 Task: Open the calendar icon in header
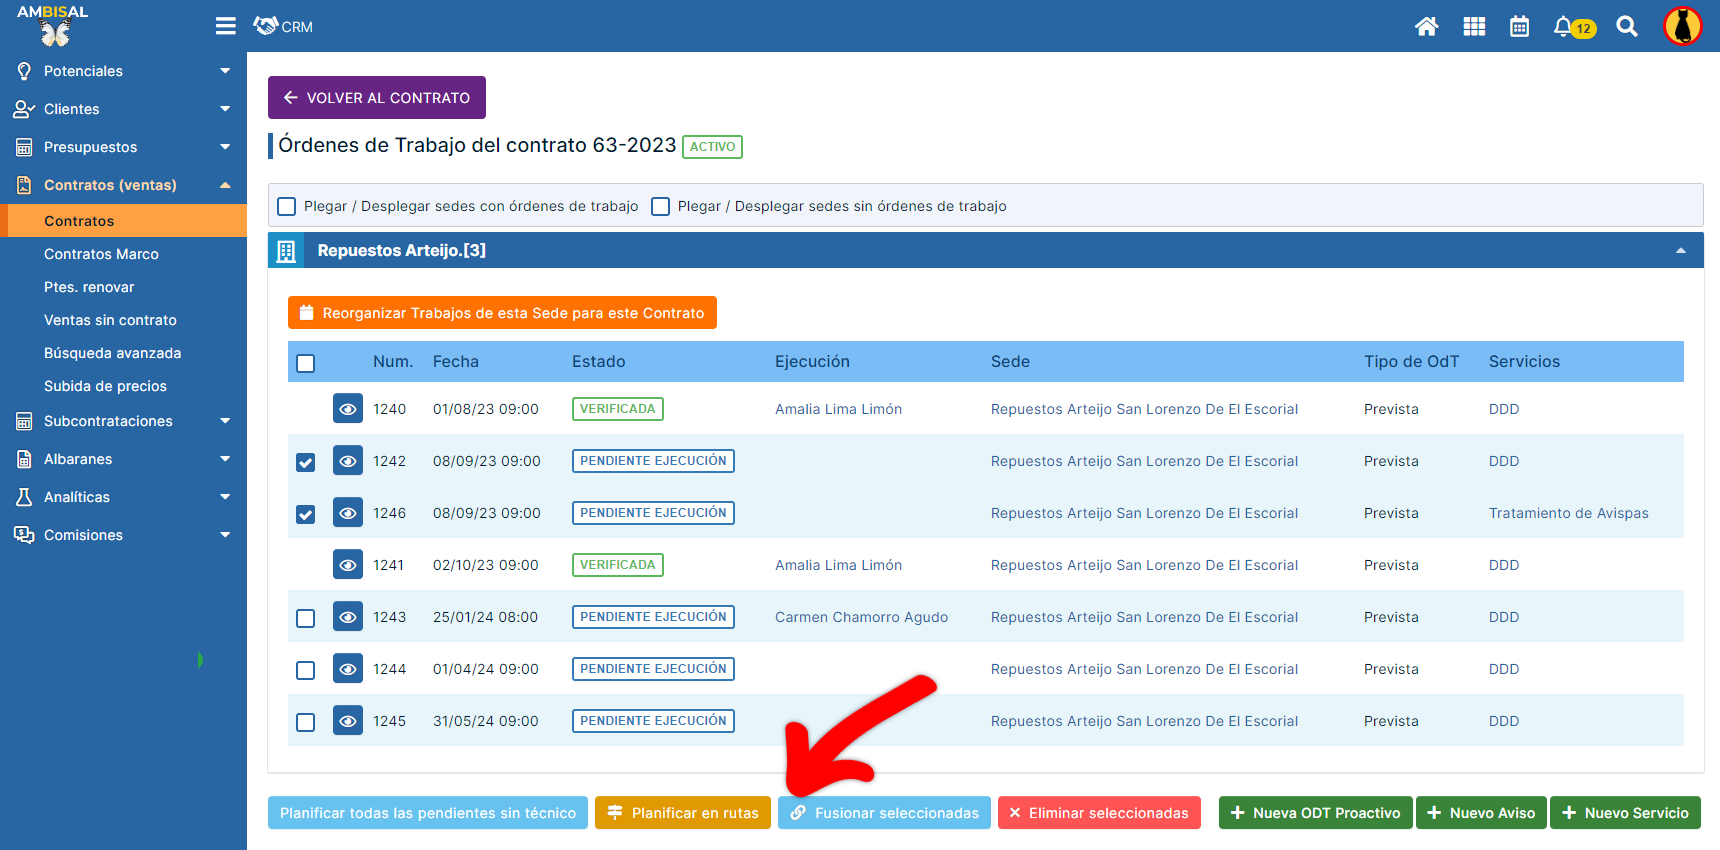(x=1519, y=27)
